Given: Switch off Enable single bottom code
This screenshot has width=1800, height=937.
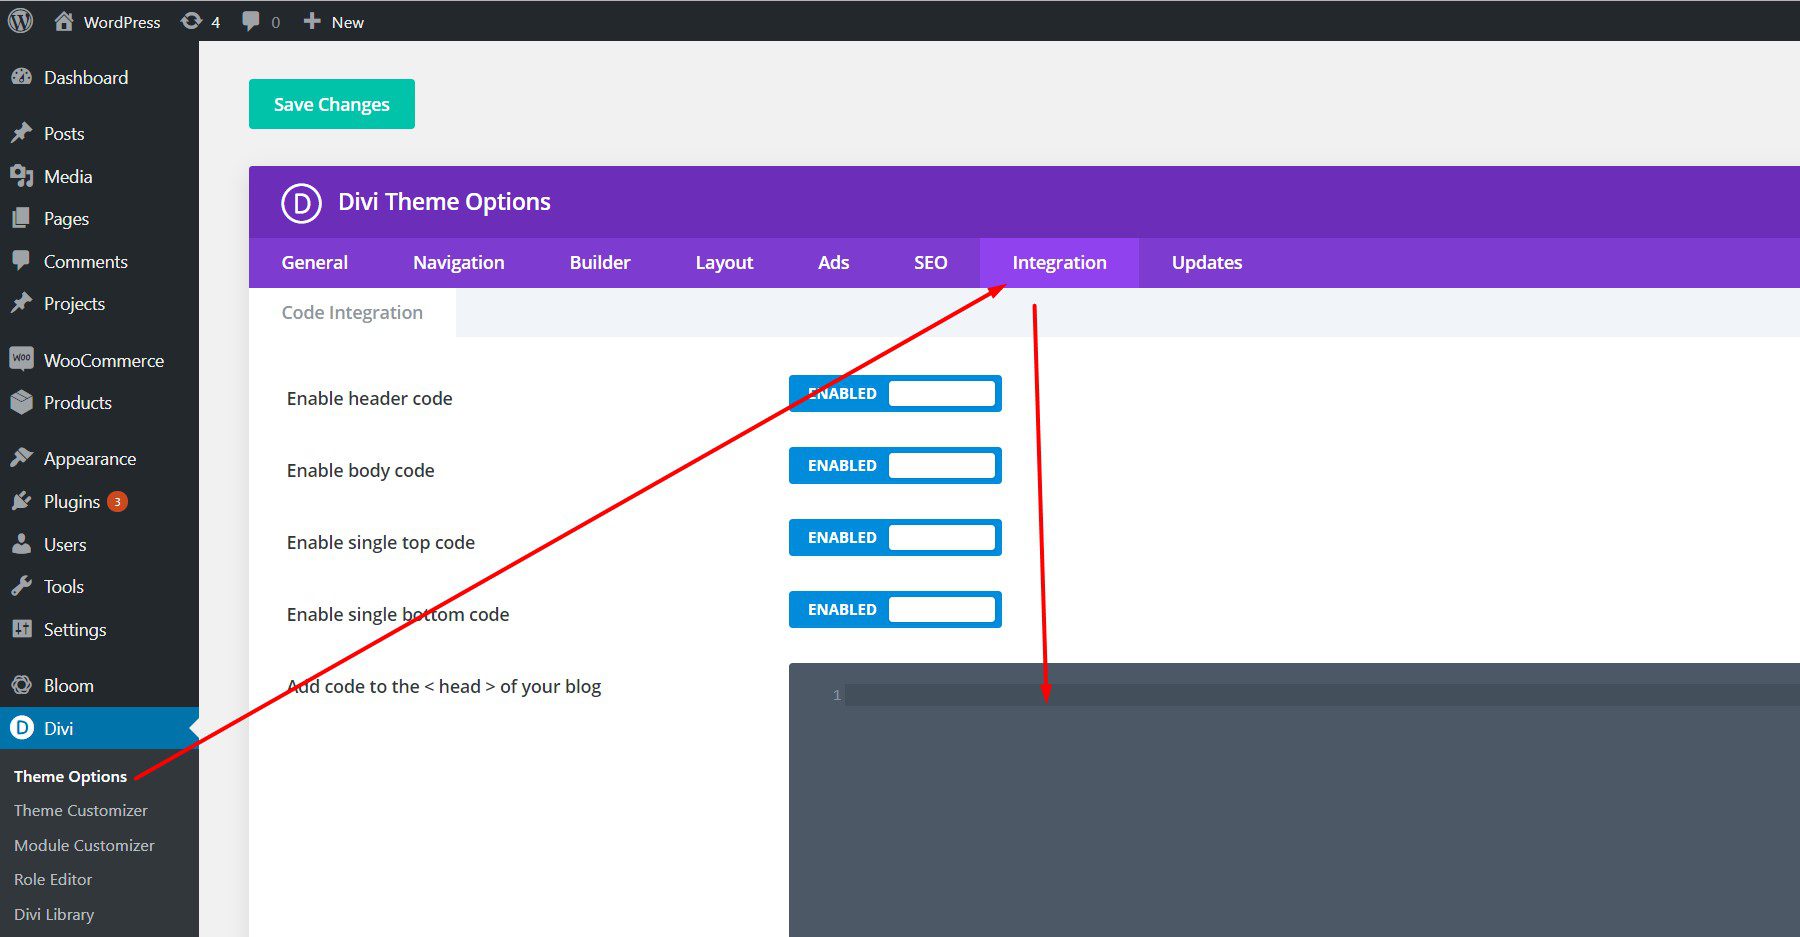Looking at the screenshot, I should (x=940, y=609).
